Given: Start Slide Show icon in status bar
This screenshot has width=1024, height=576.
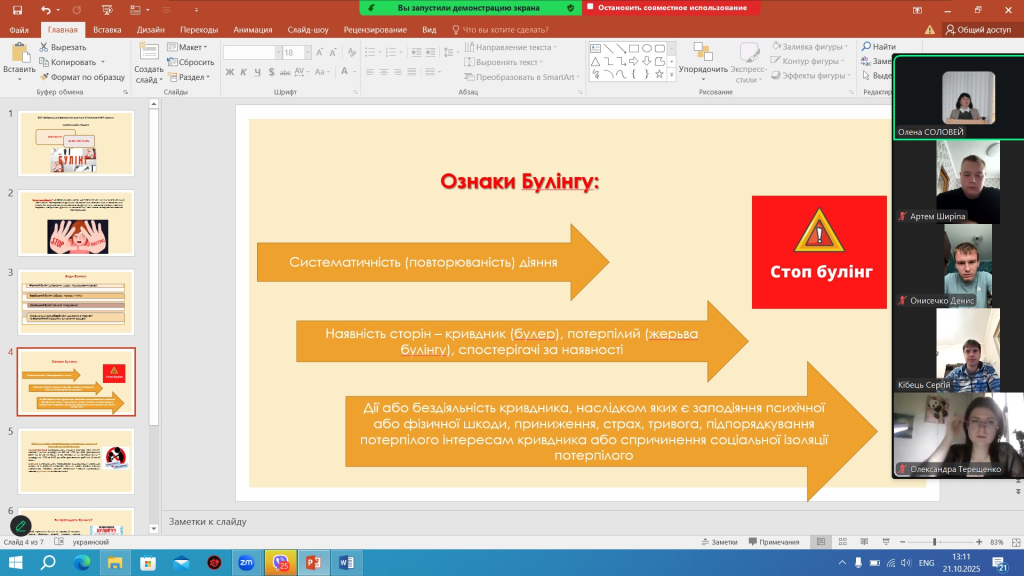Looking at the screenshot, I should (886, 542).
